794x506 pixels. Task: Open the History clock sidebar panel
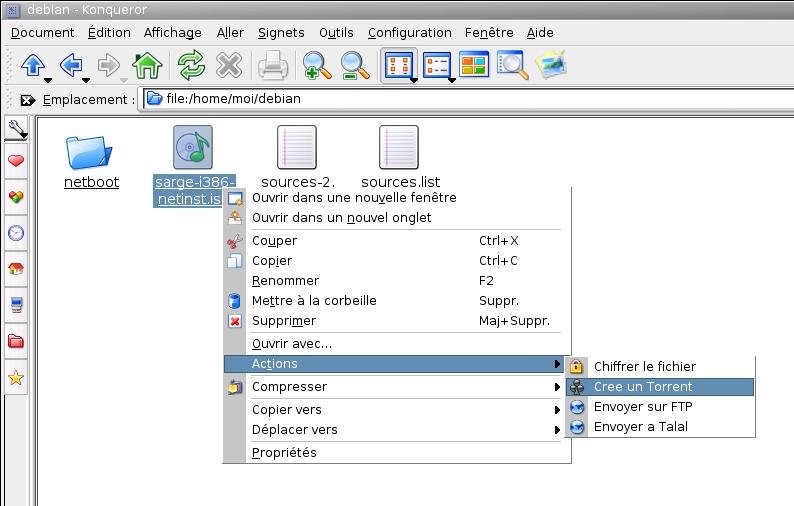point(16,233)
